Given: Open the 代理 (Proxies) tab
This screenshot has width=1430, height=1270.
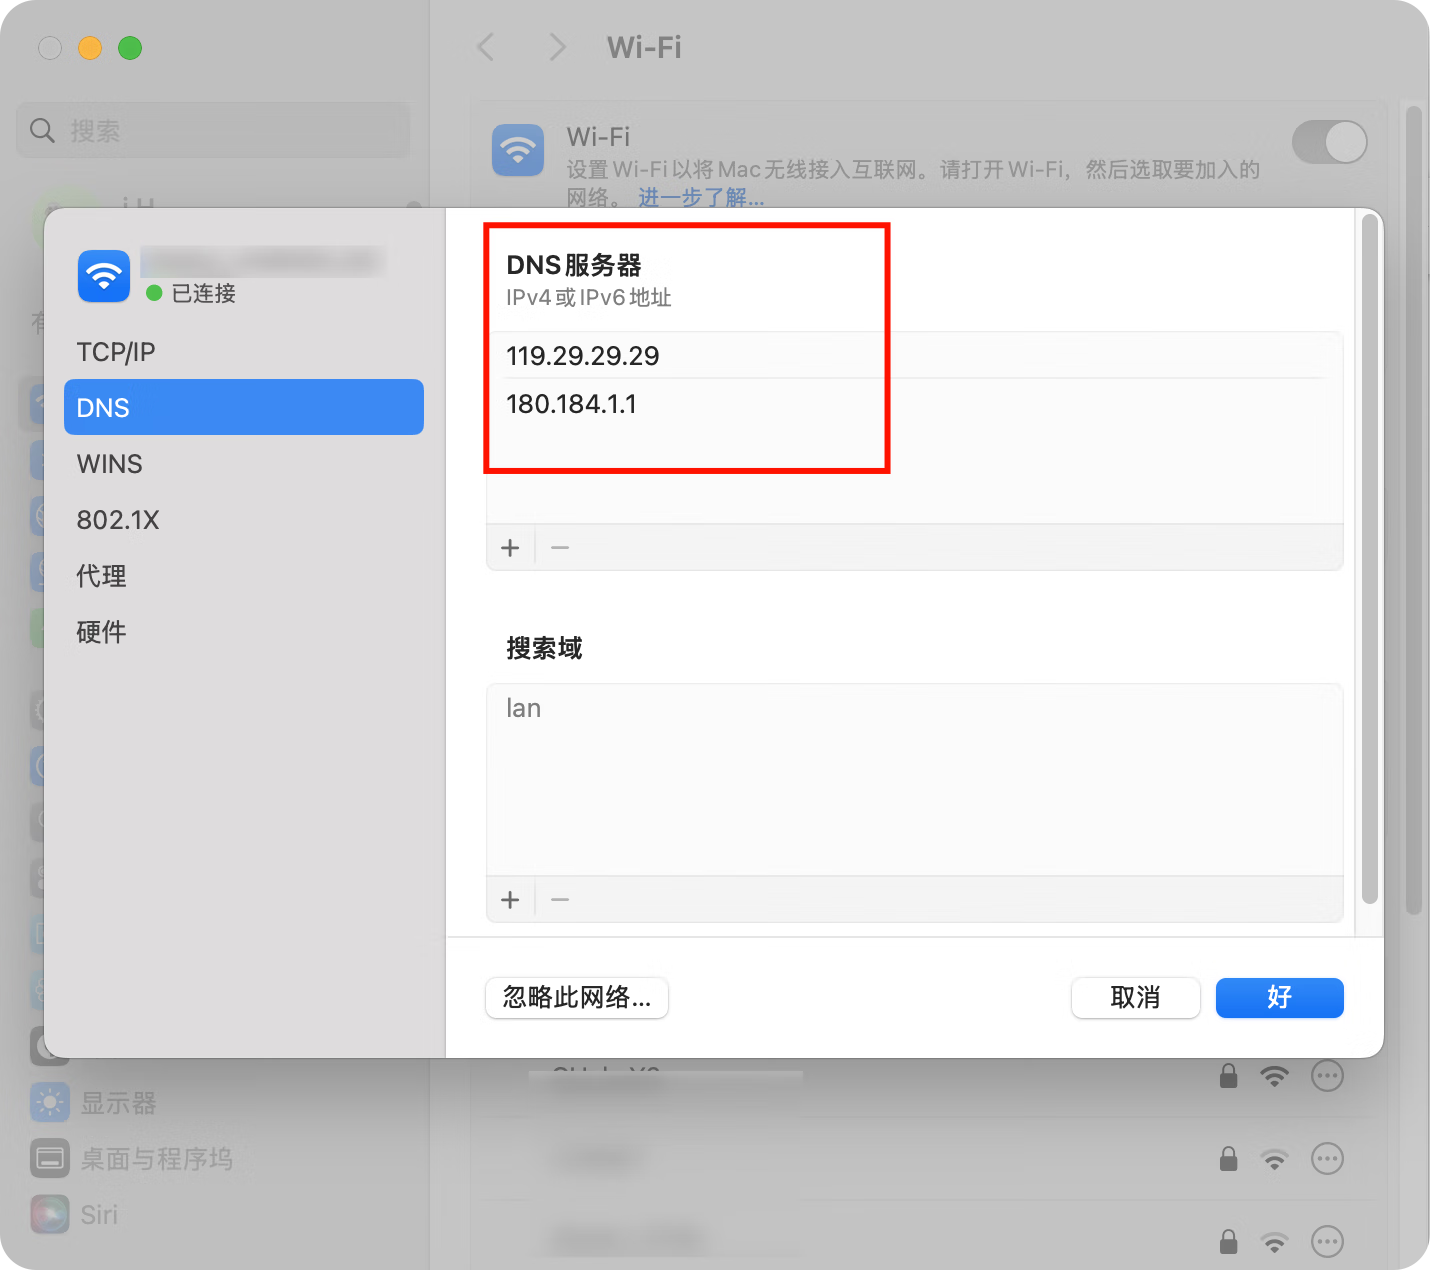Looking at the screenshot, I should click(x=102, y=576).
